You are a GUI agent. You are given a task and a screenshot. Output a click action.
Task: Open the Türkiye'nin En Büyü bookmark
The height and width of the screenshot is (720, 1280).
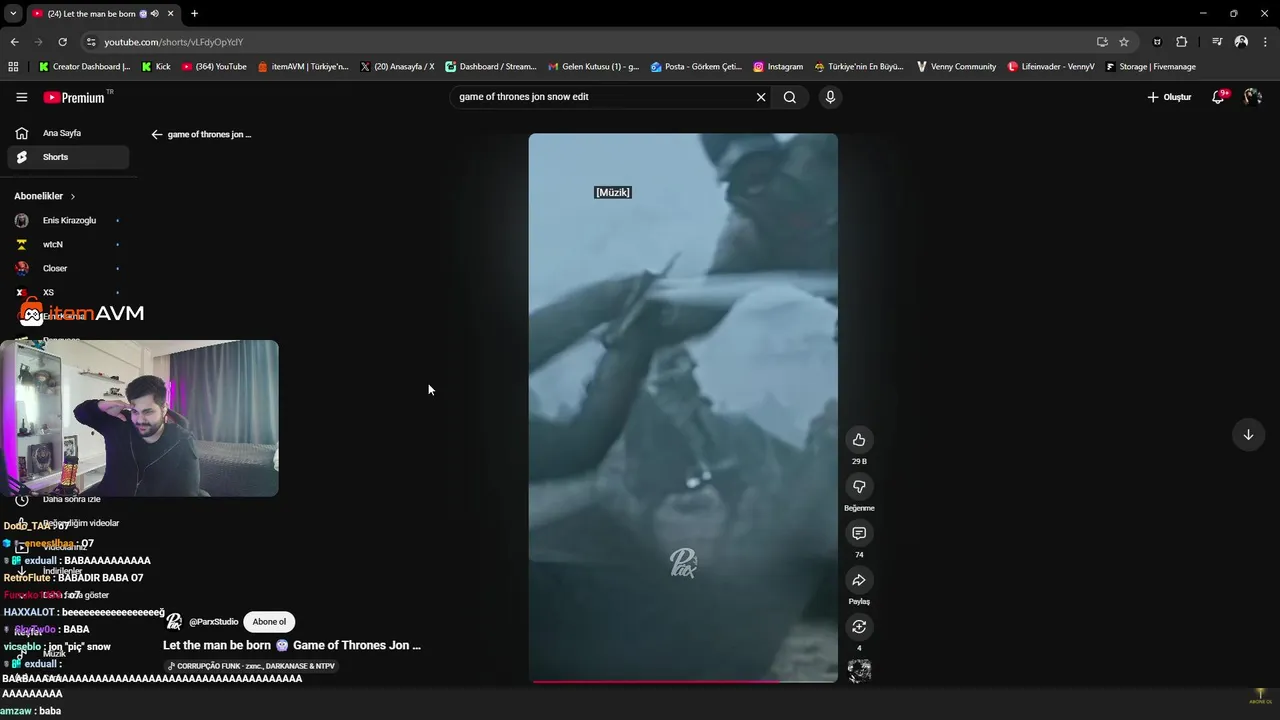859,67
